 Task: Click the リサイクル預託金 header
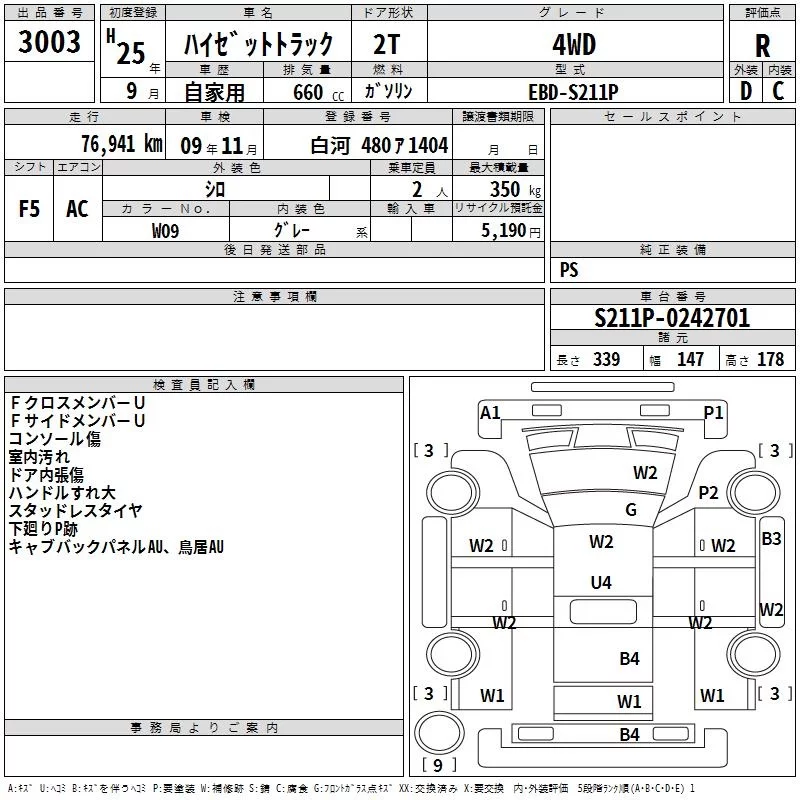[498, 208]
